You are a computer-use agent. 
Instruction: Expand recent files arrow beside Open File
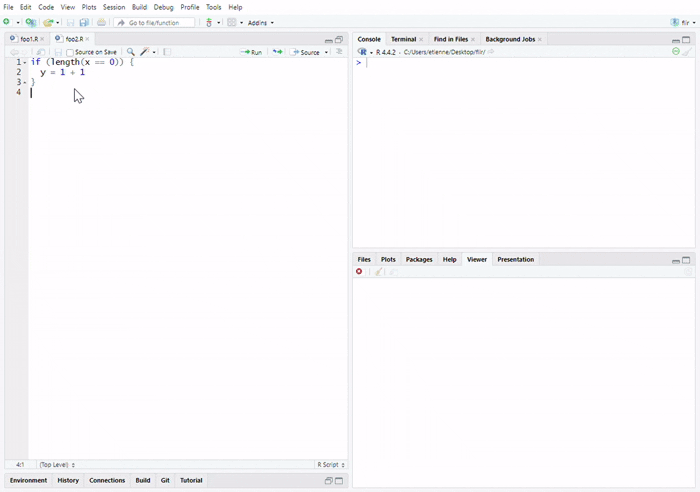(58, 22)
